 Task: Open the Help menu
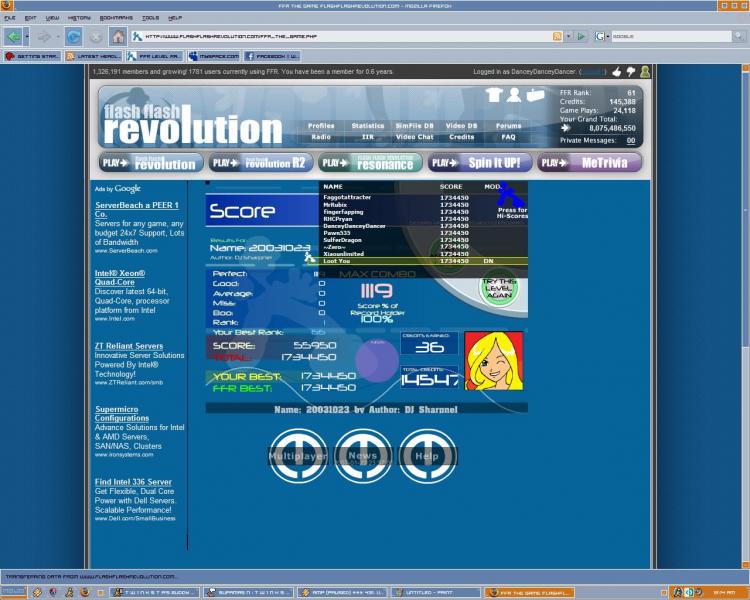coord(175,18)
